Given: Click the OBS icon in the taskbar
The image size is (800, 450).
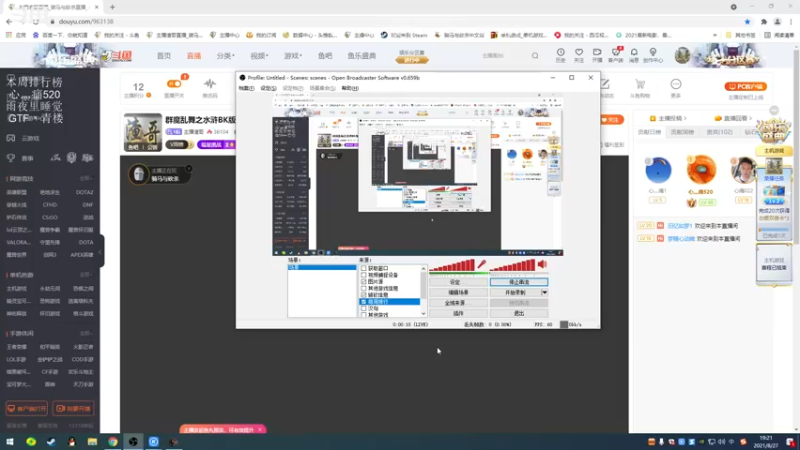Looking at the screenshot, I should click(133, 442).
